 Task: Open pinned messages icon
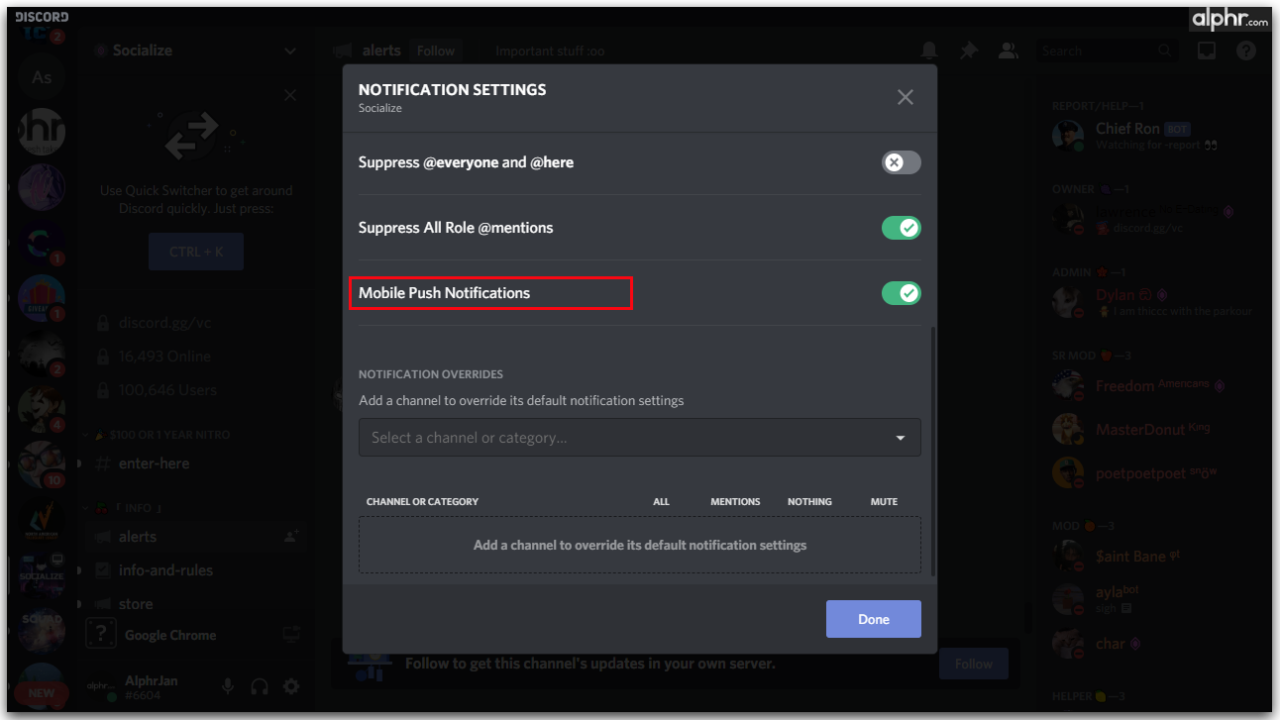[968, 50]
